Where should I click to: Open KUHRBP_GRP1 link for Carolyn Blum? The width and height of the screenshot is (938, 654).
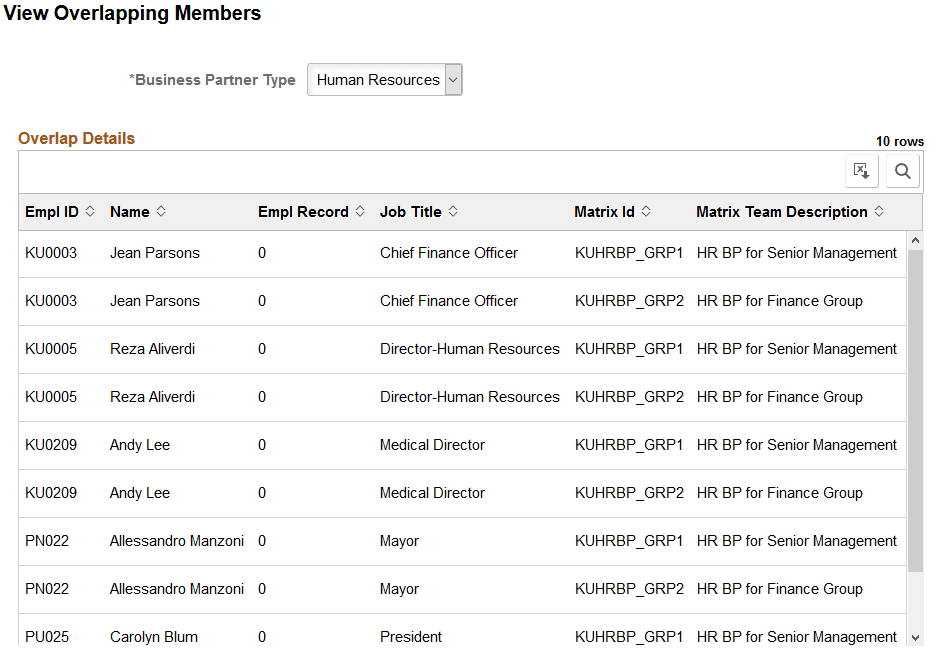629,637
